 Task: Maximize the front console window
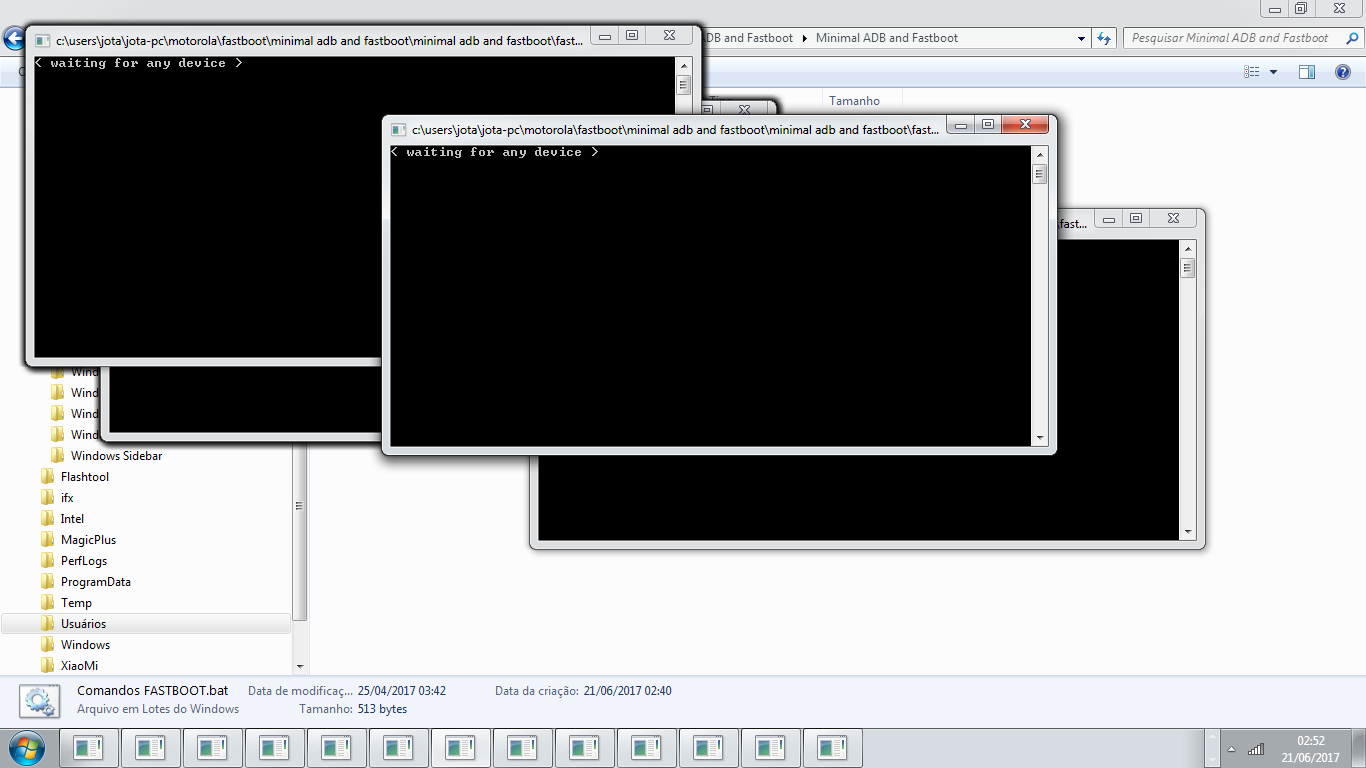pyautogui.click(x=988, y=125)
